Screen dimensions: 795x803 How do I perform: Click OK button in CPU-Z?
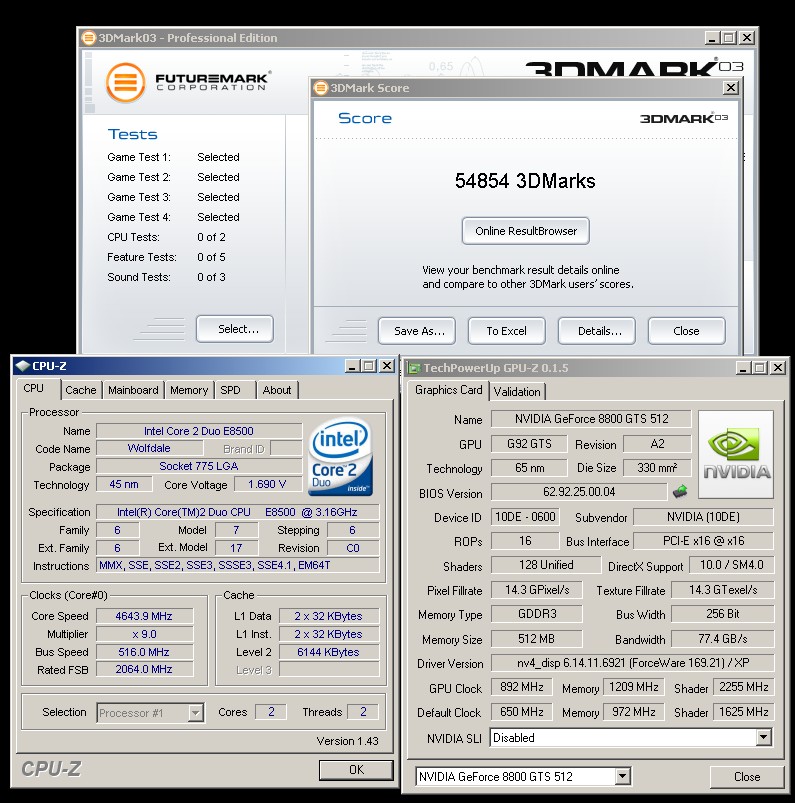pyautogui.click(x=356, y=770)
